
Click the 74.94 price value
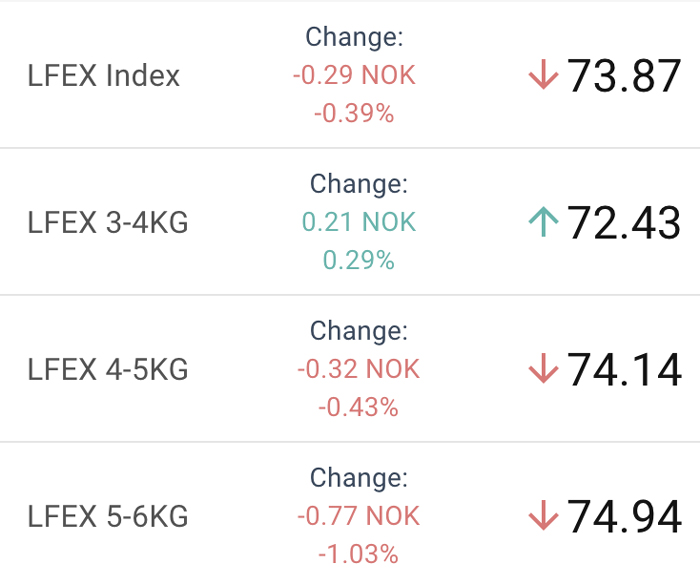pos(624,516)
